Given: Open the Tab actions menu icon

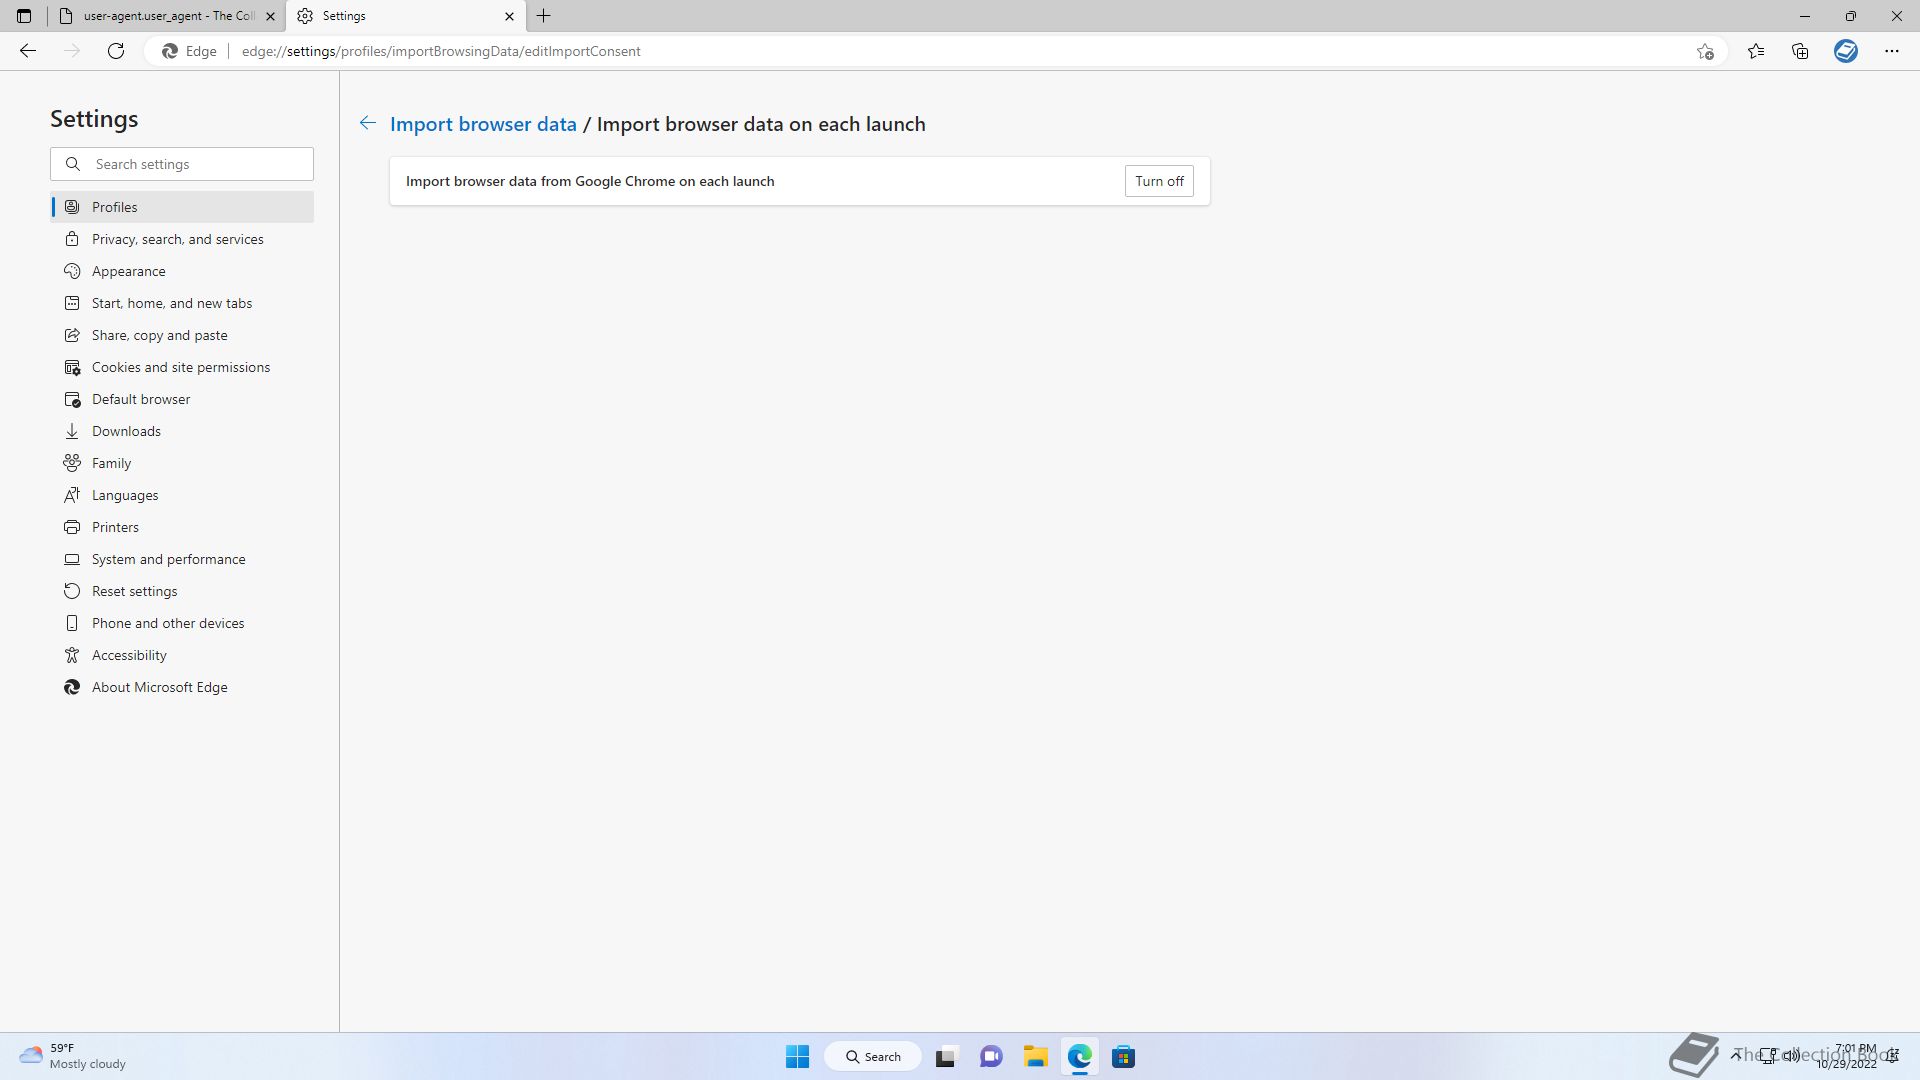Looking at the screenshot, I should click(x=24, y=16).
